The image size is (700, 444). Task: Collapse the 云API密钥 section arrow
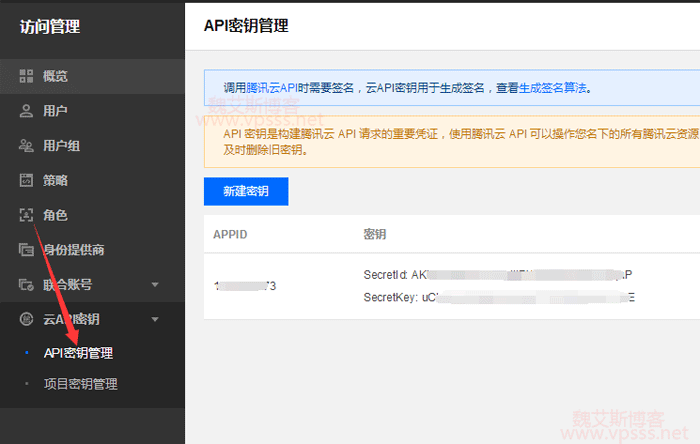(155, 320)
